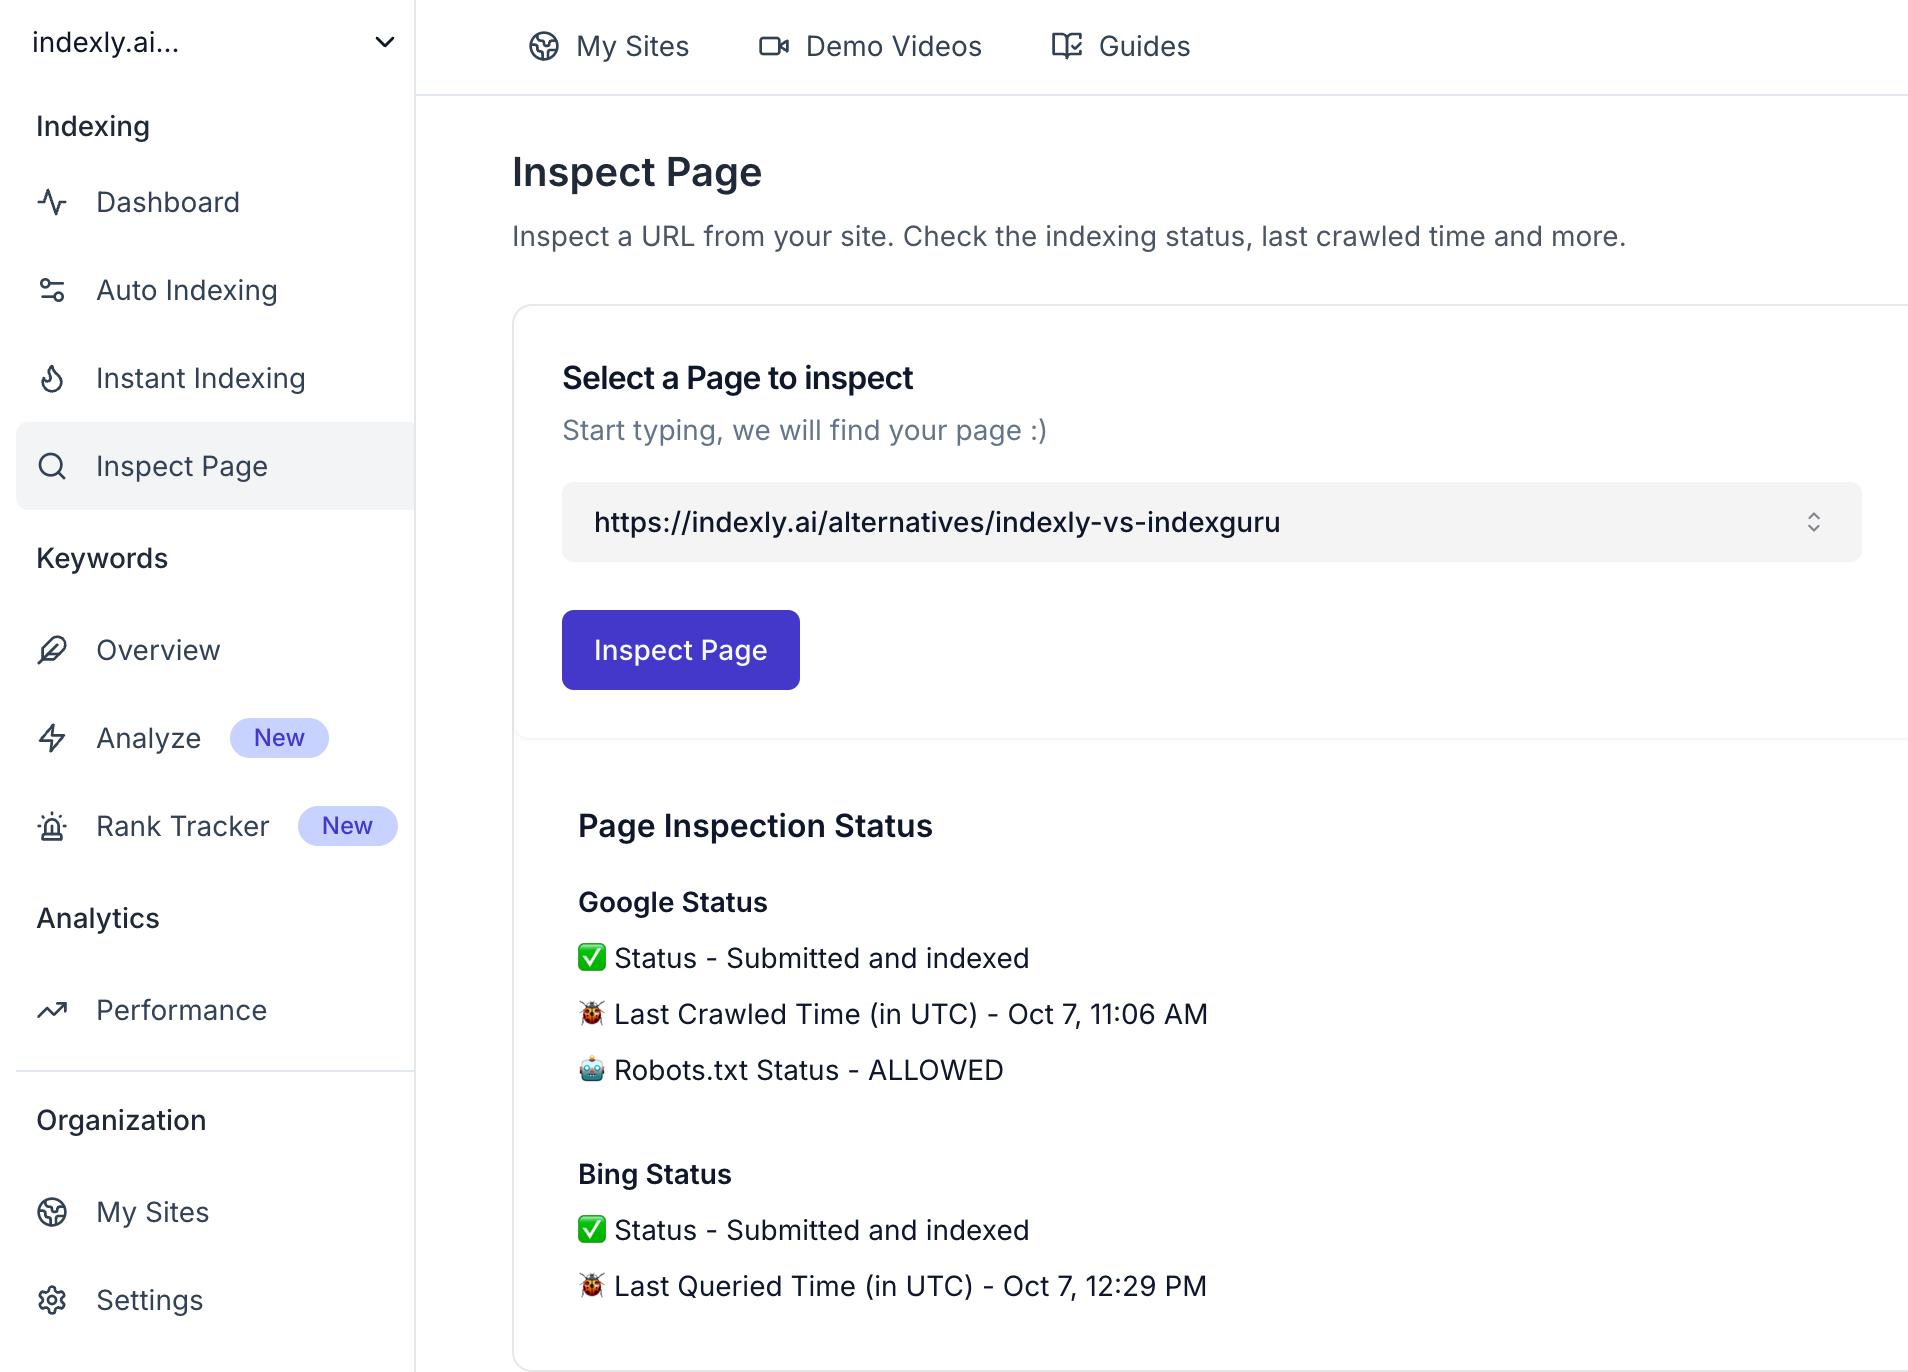The width and height of the screenshot is (1908, 1372).
Task: Click the sidebar My Sites globe icon
Action: (52, 1212)
